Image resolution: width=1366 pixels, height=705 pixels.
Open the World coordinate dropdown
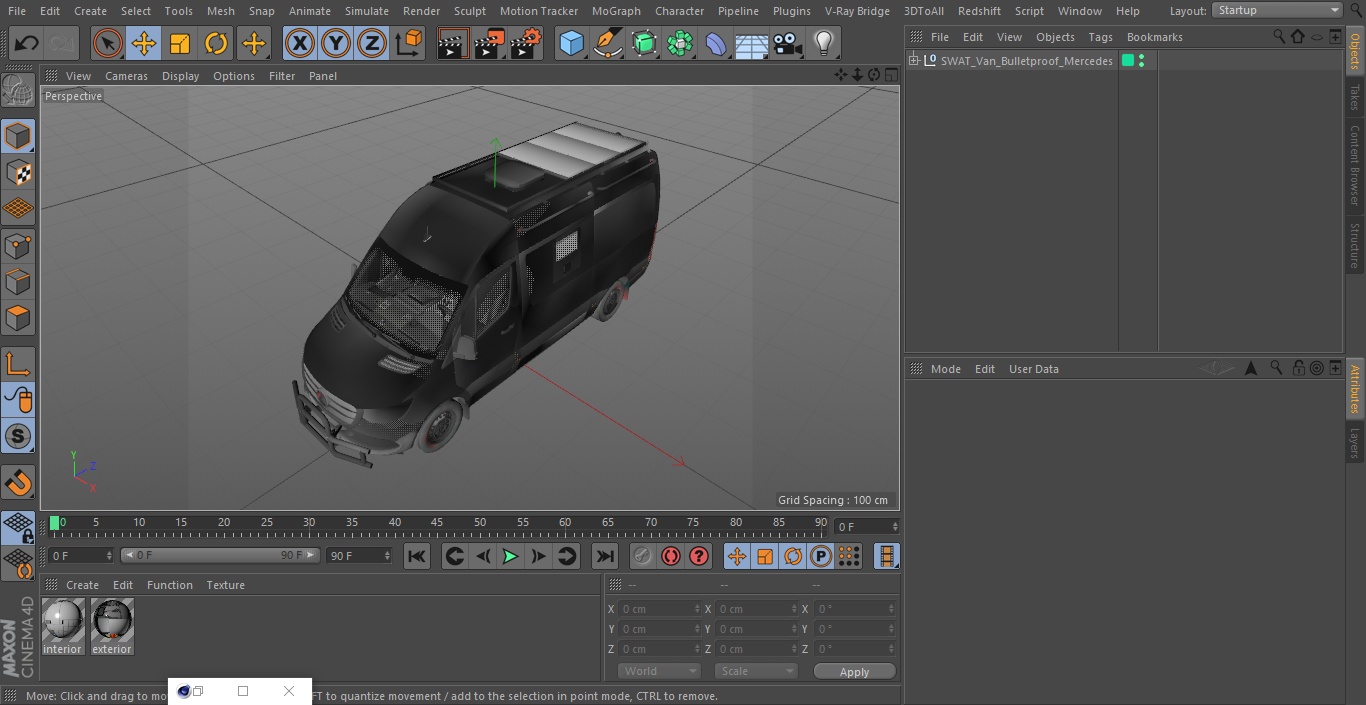point(659,671)
